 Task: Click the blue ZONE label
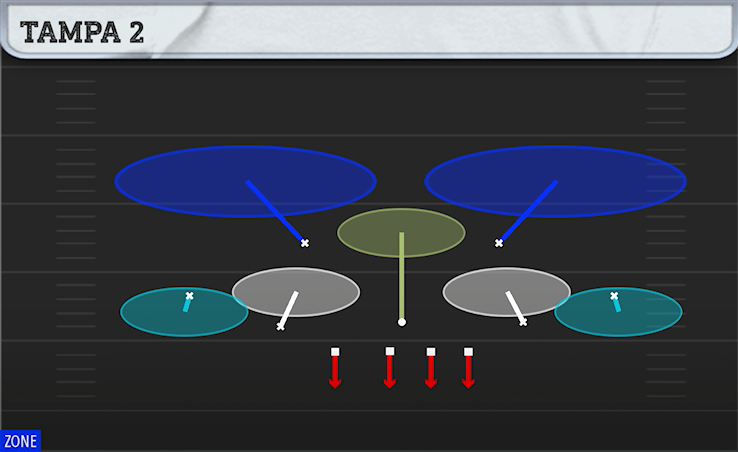pos(21,441)
